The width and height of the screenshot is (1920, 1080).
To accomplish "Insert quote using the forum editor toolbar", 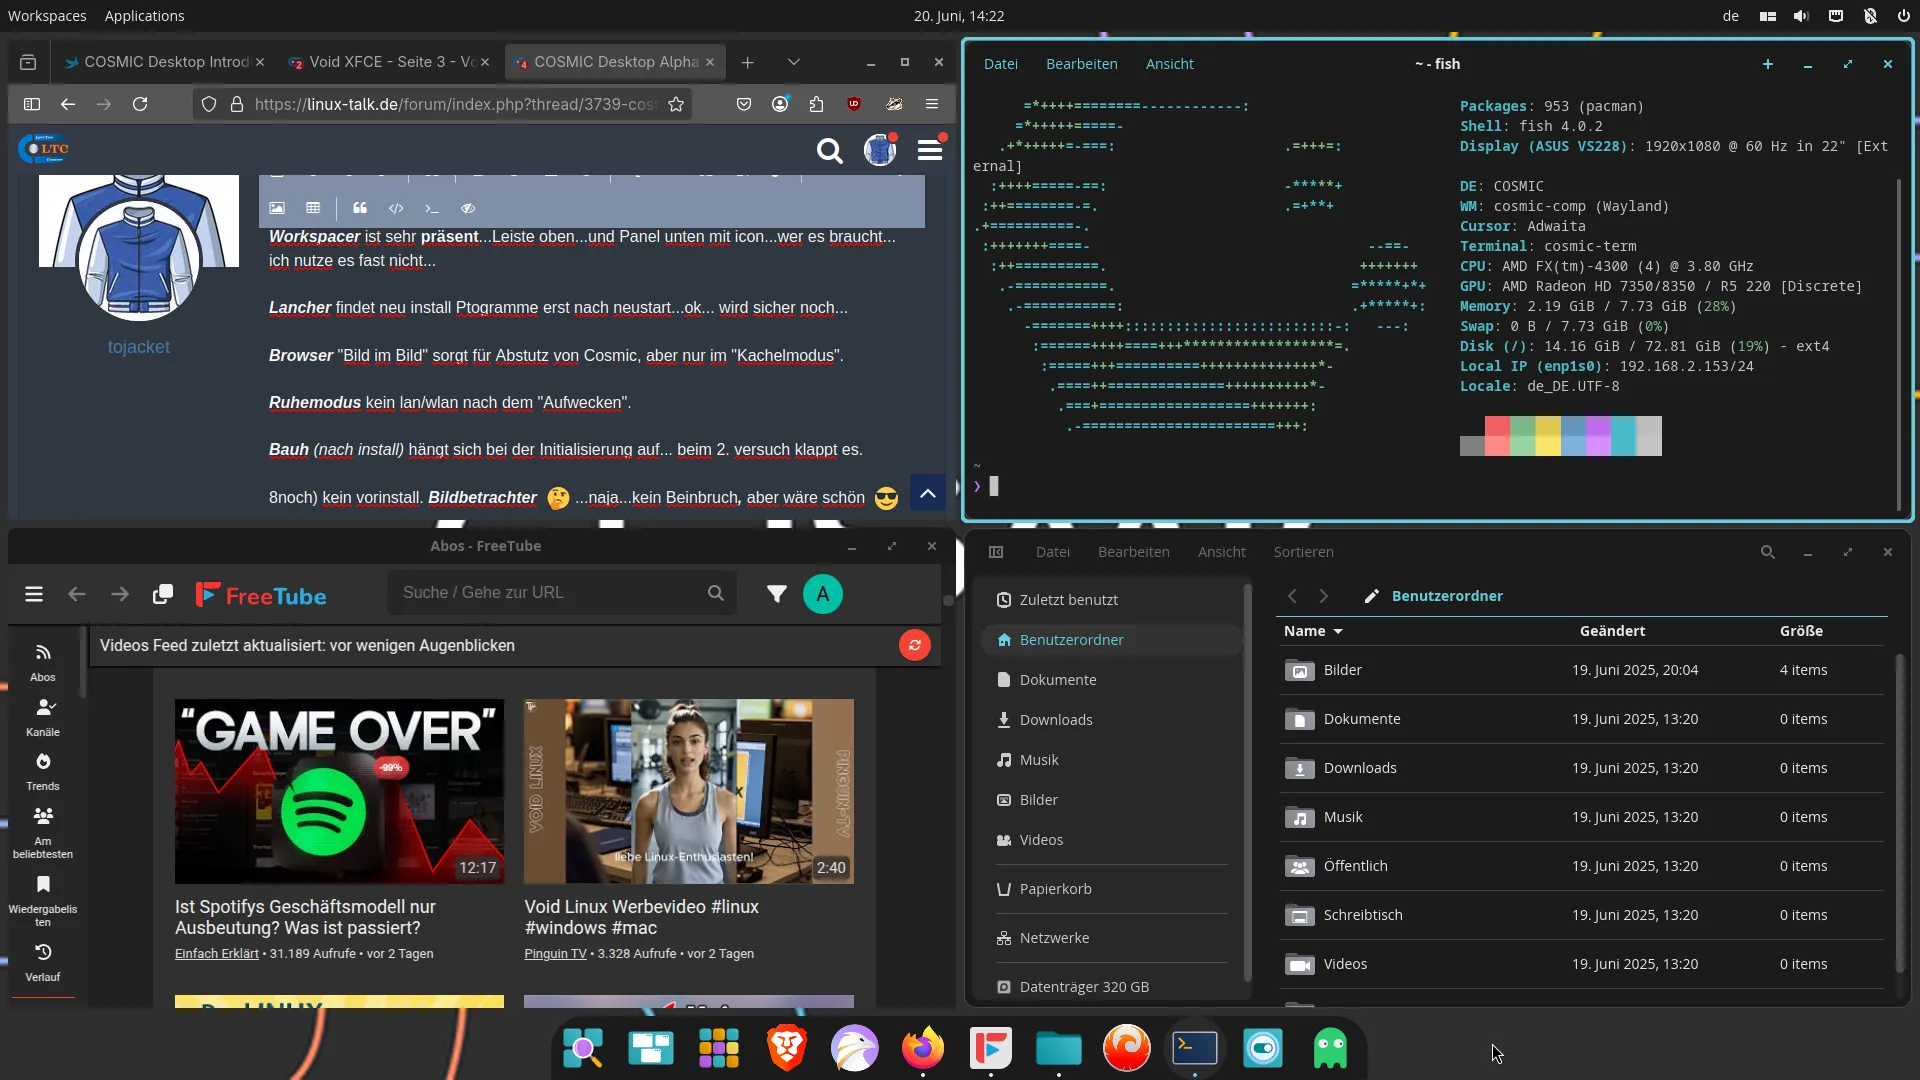I will 360,208.
